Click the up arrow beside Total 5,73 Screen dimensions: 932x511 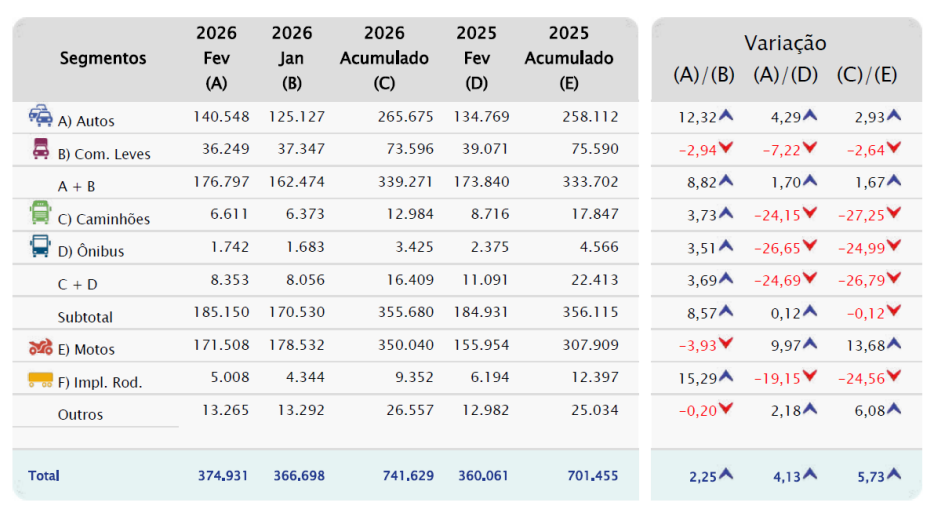coord(893,474)
